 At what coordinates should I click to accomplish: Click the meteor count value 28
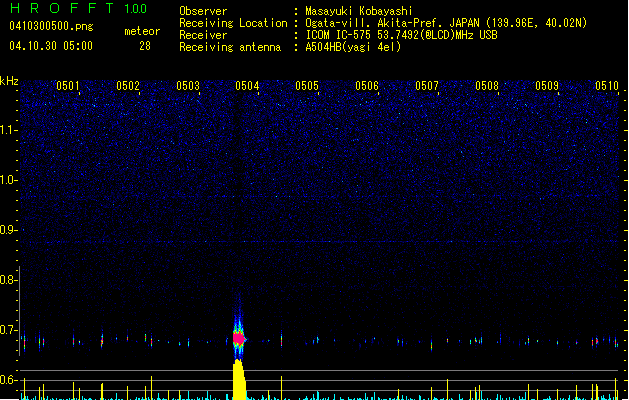(x=145, y=46)
